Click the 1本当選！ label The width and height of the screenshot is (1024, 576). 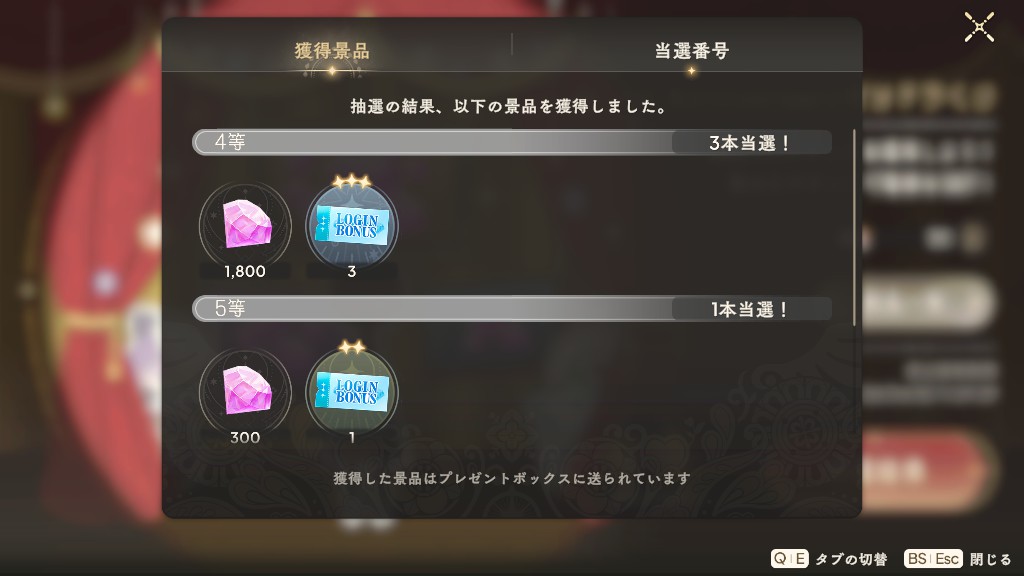click(x=749, y=309)
